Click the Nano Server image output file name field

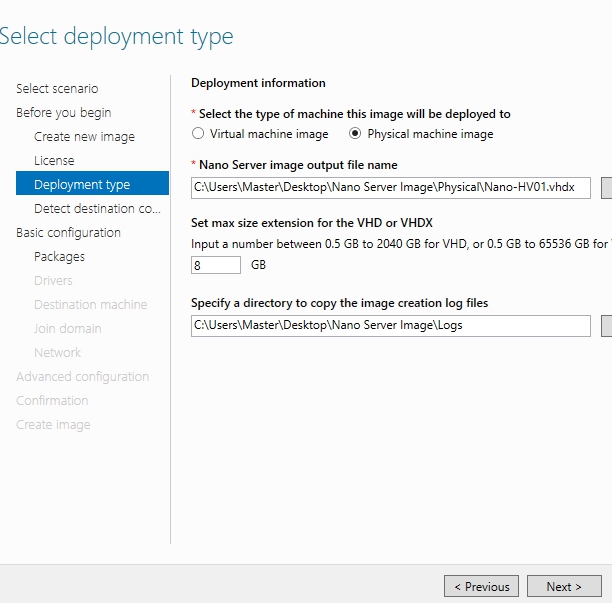click(390, 187)
